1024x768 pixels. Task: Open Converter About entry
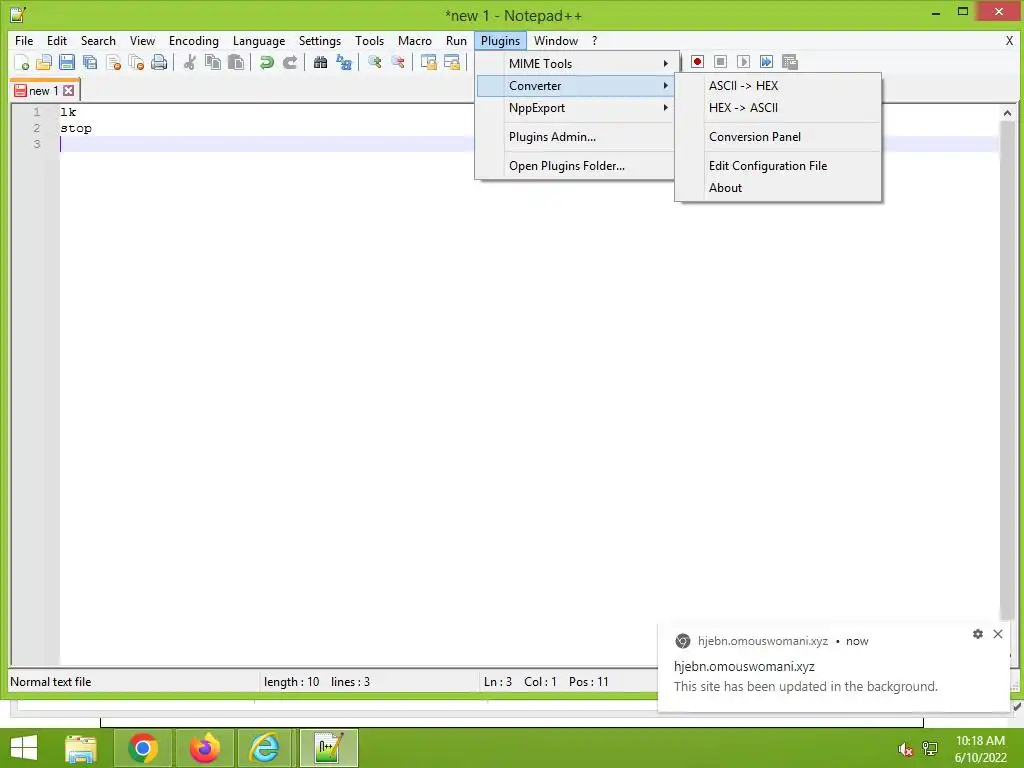click(778, 187)
